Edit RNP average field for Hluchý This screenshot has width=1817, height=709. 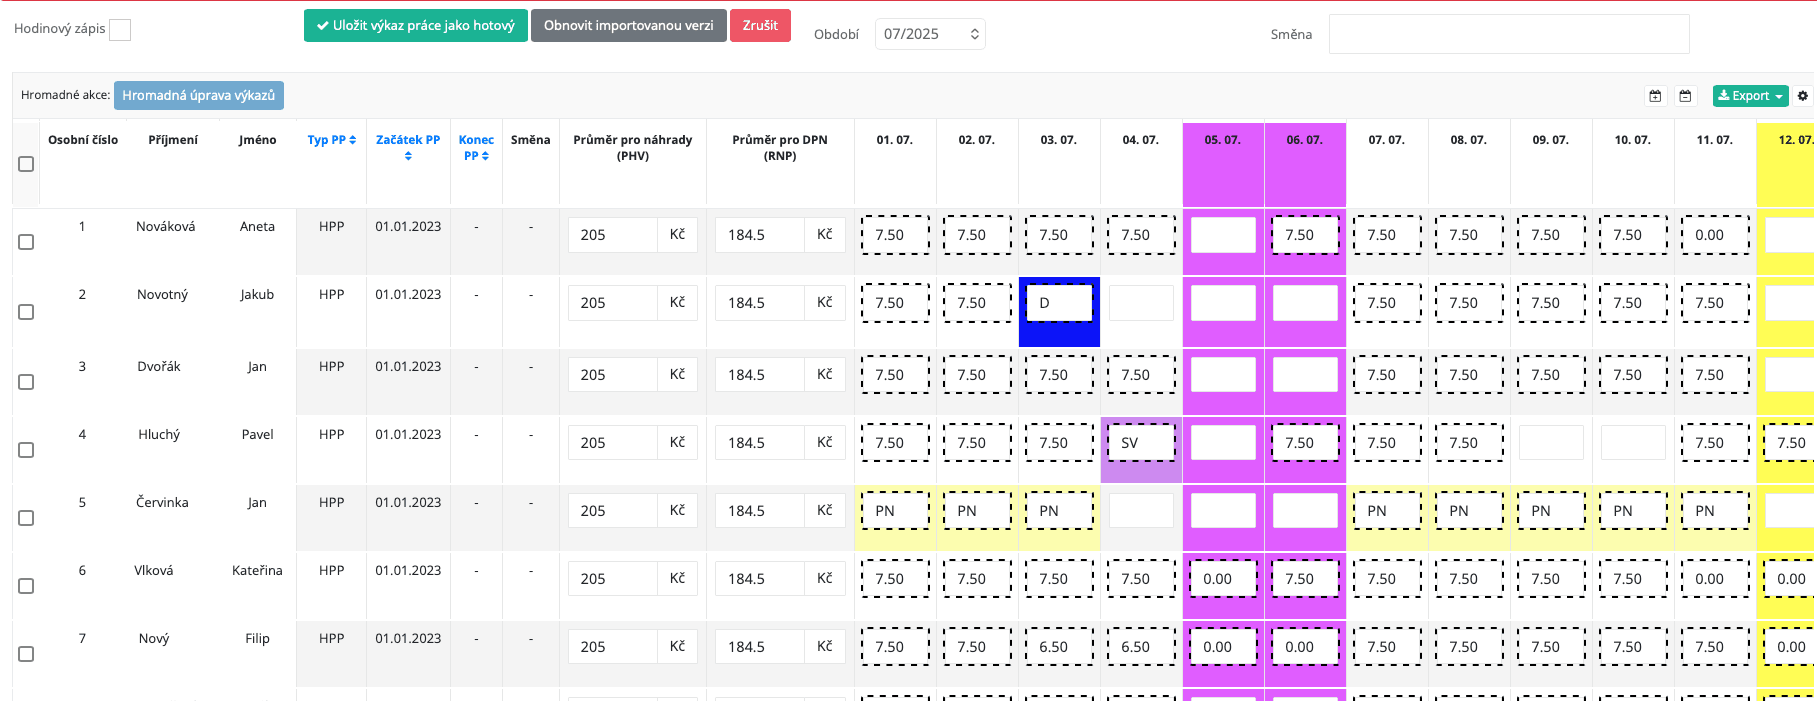click(x=760, y=443)
